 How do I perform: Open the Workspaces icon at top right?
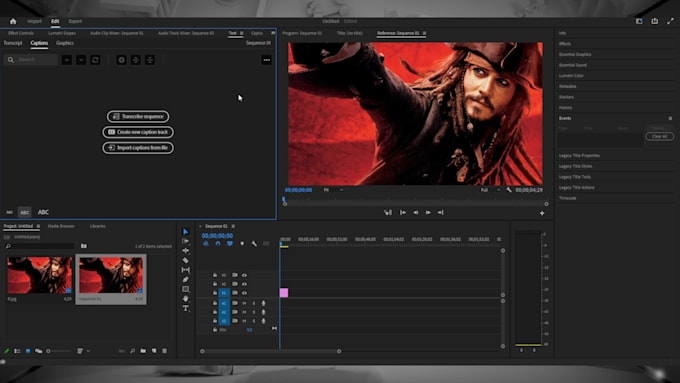(639, 21)
